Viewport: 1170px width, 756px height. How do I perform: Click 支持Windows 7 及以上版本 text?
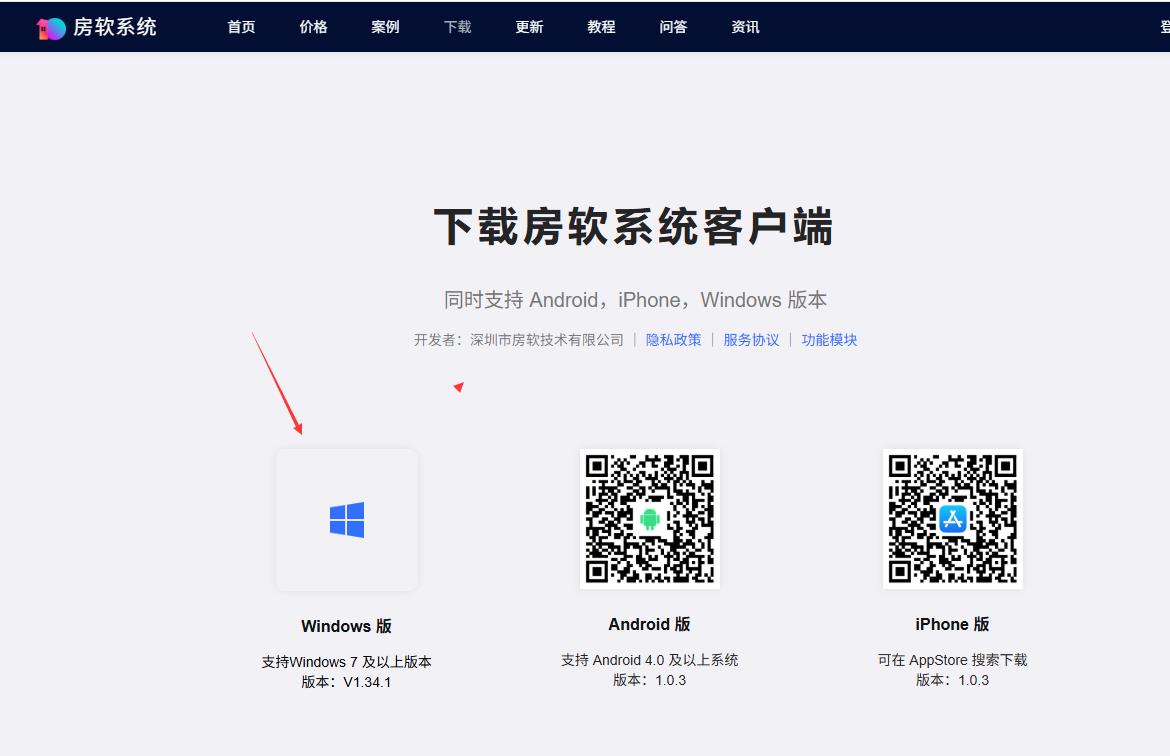346,662
